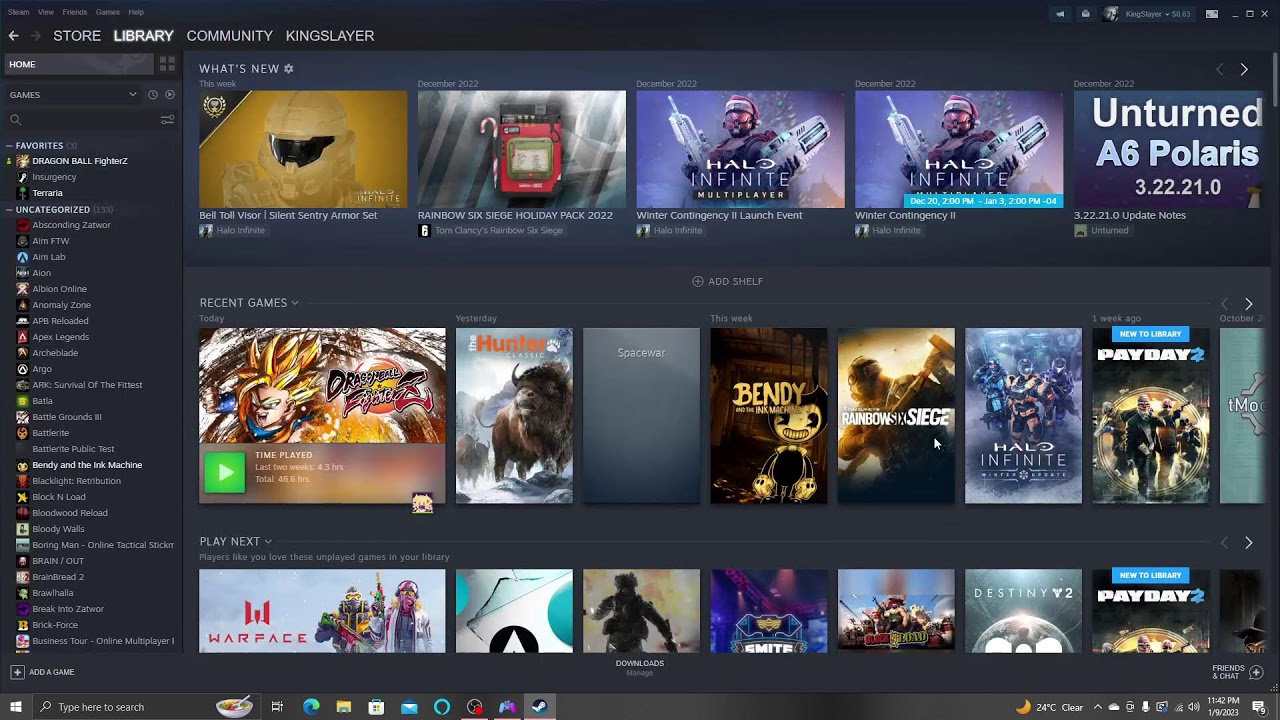Sort games by recent activity clock icon
1280x720 pixels.
[152, 95]
